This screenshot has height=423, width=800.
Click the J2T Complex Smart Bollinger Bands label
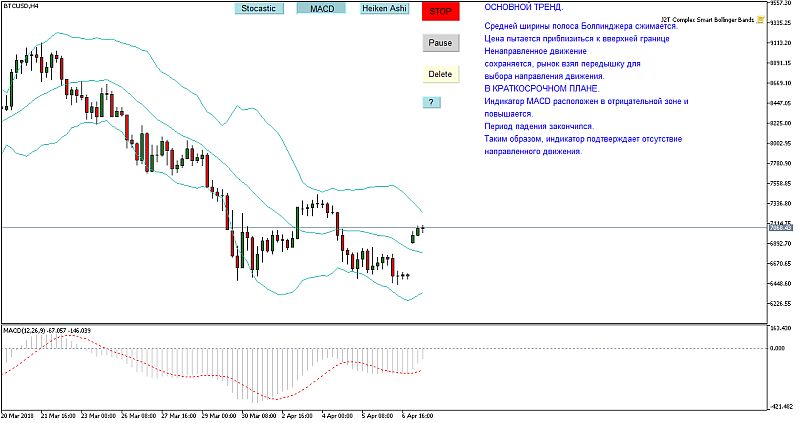tap(707, 20)
